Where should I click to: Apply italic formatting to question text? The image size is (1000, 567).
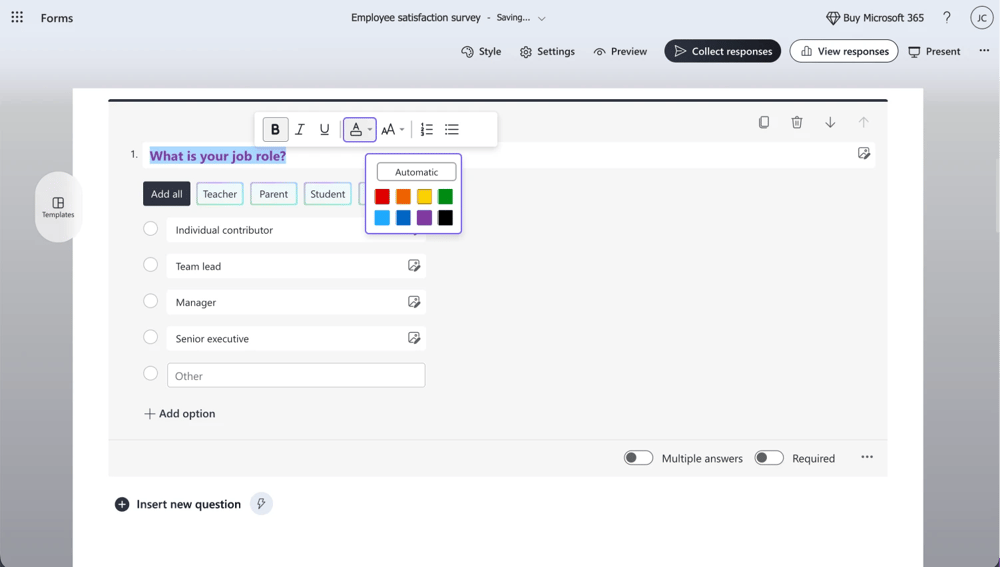[300, 130]
